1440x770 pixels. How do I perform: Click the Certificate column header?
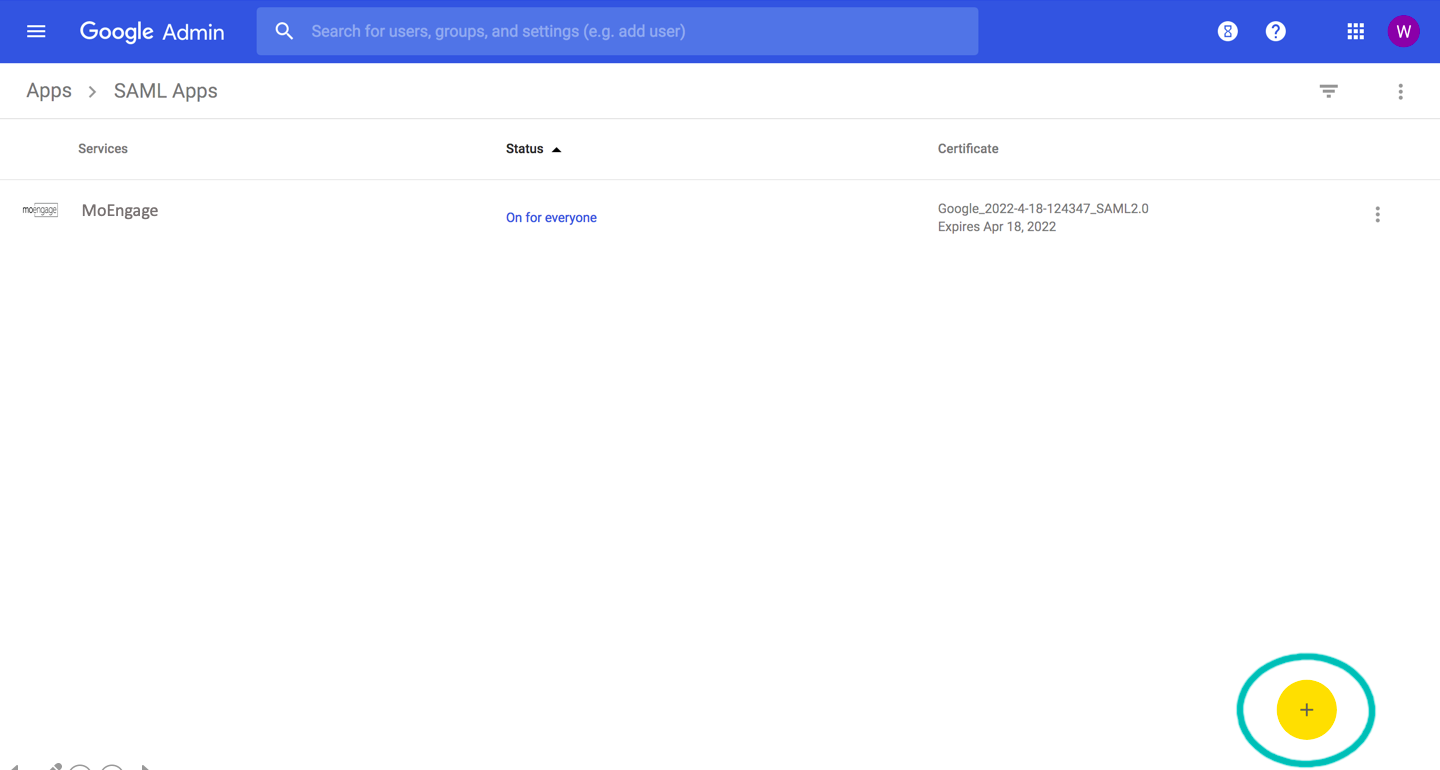pyautogui.click(x=967, y=148)
